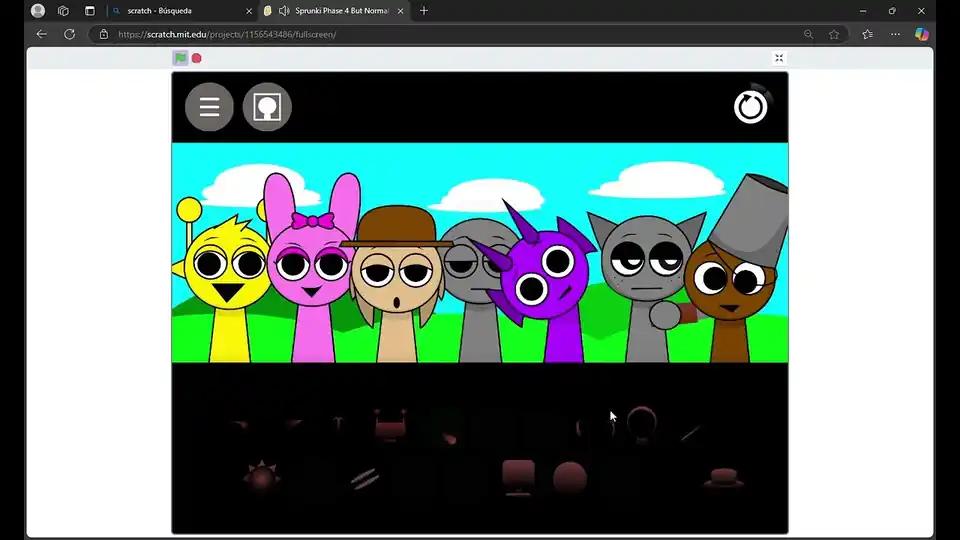Add this page to favorites with star
This screenshot has height=540, width=960.
pos(834,34)
